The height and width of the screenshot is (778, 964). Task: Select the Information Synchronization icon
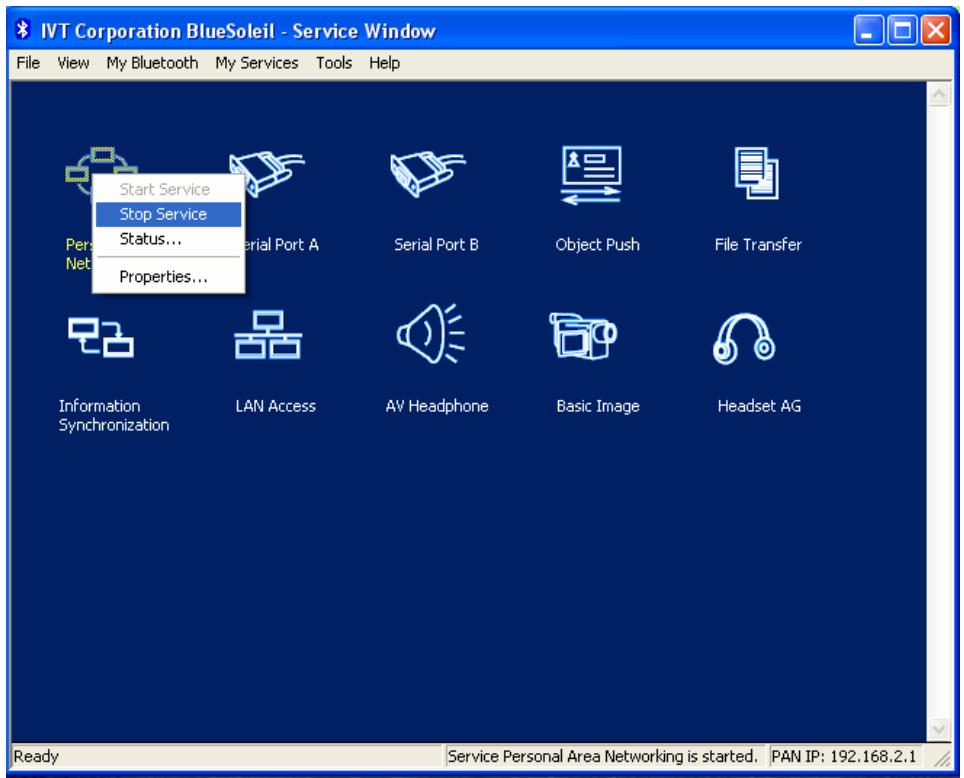point(101,337)
